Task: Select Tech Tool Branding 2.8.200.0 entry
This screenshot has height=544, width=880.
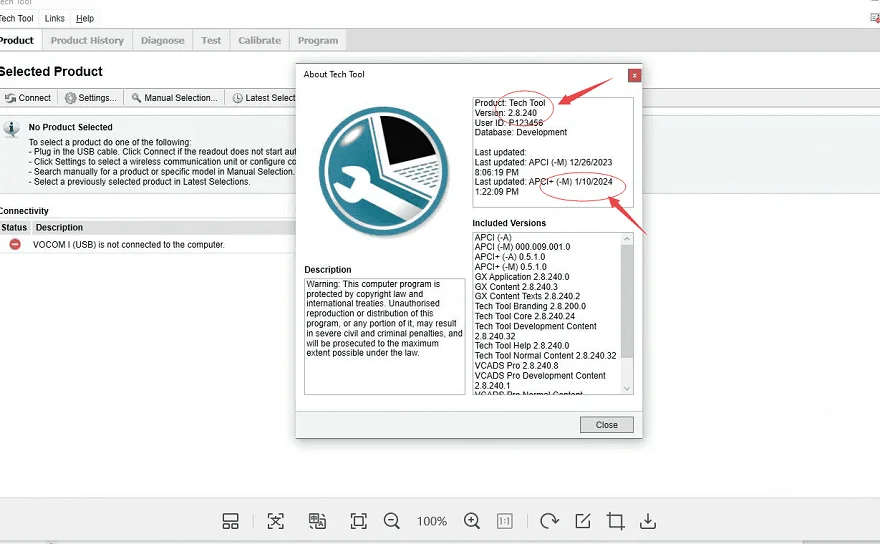Action: click(530, 307)
